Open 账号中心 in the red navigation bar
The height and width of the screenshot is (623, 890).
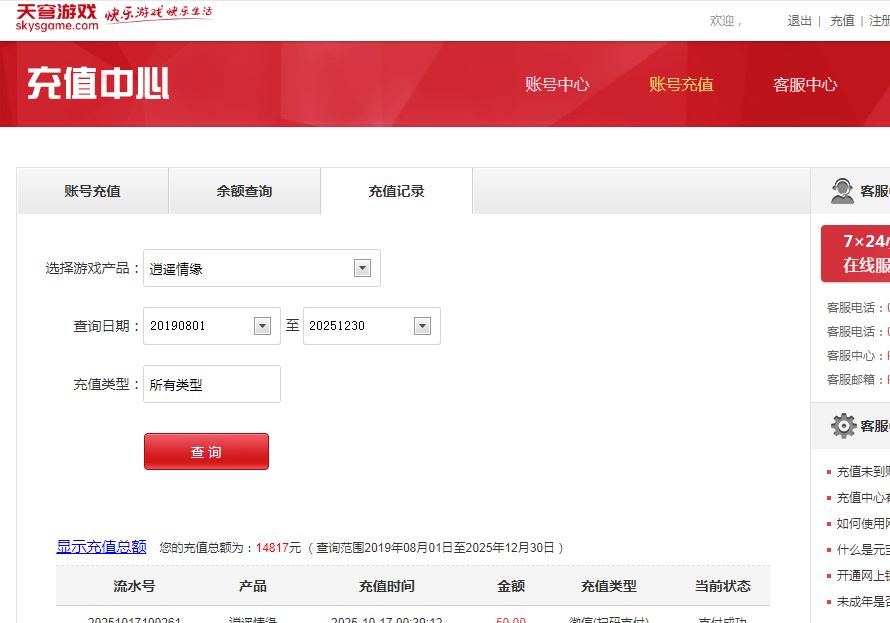pos(557,85)
